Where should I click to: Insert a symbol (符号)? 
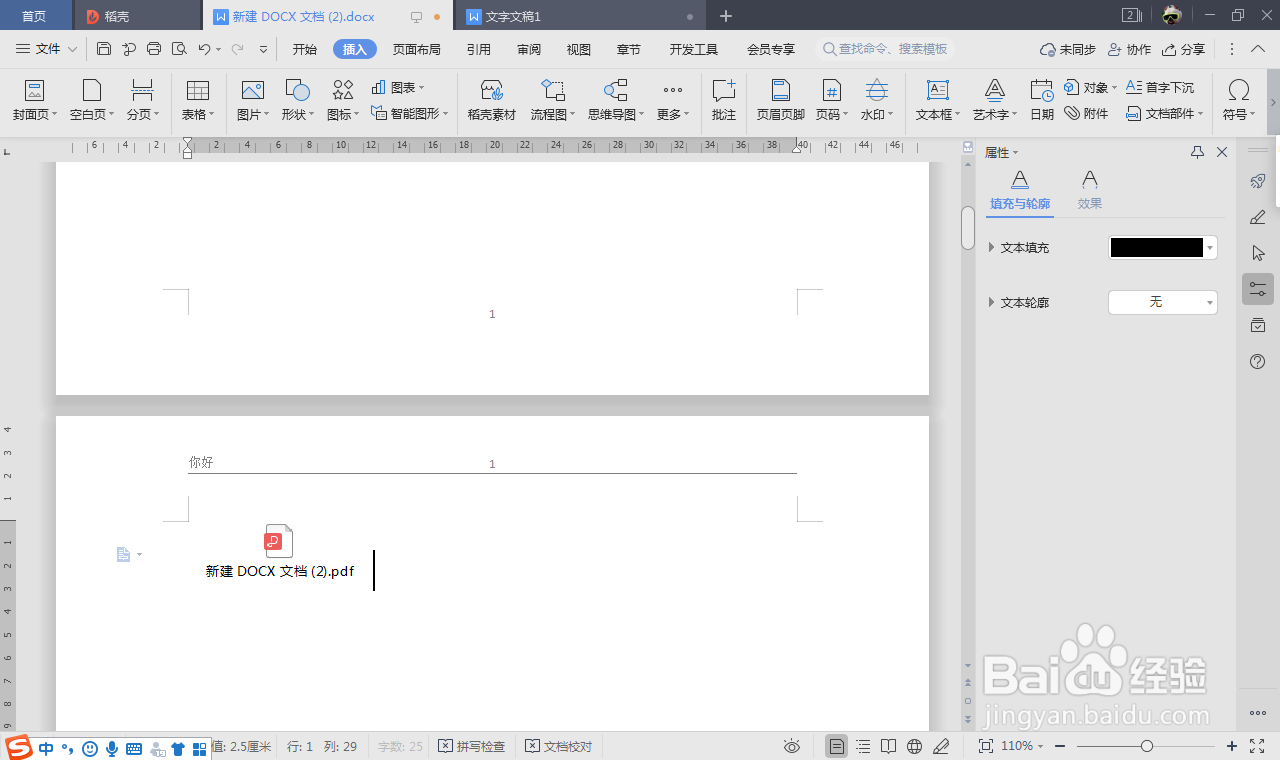coord(1238,101)
